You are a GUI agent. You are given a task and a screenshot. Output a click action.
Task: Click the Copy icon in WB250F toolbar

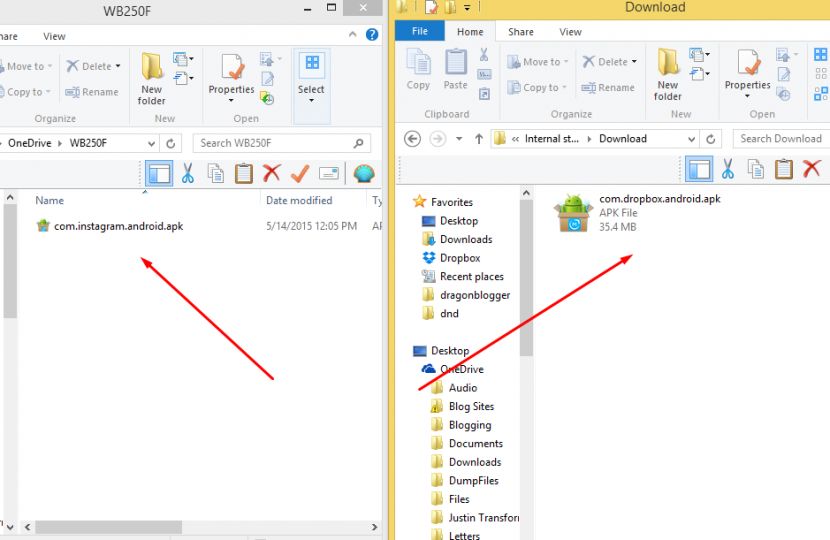coord(216,173)
